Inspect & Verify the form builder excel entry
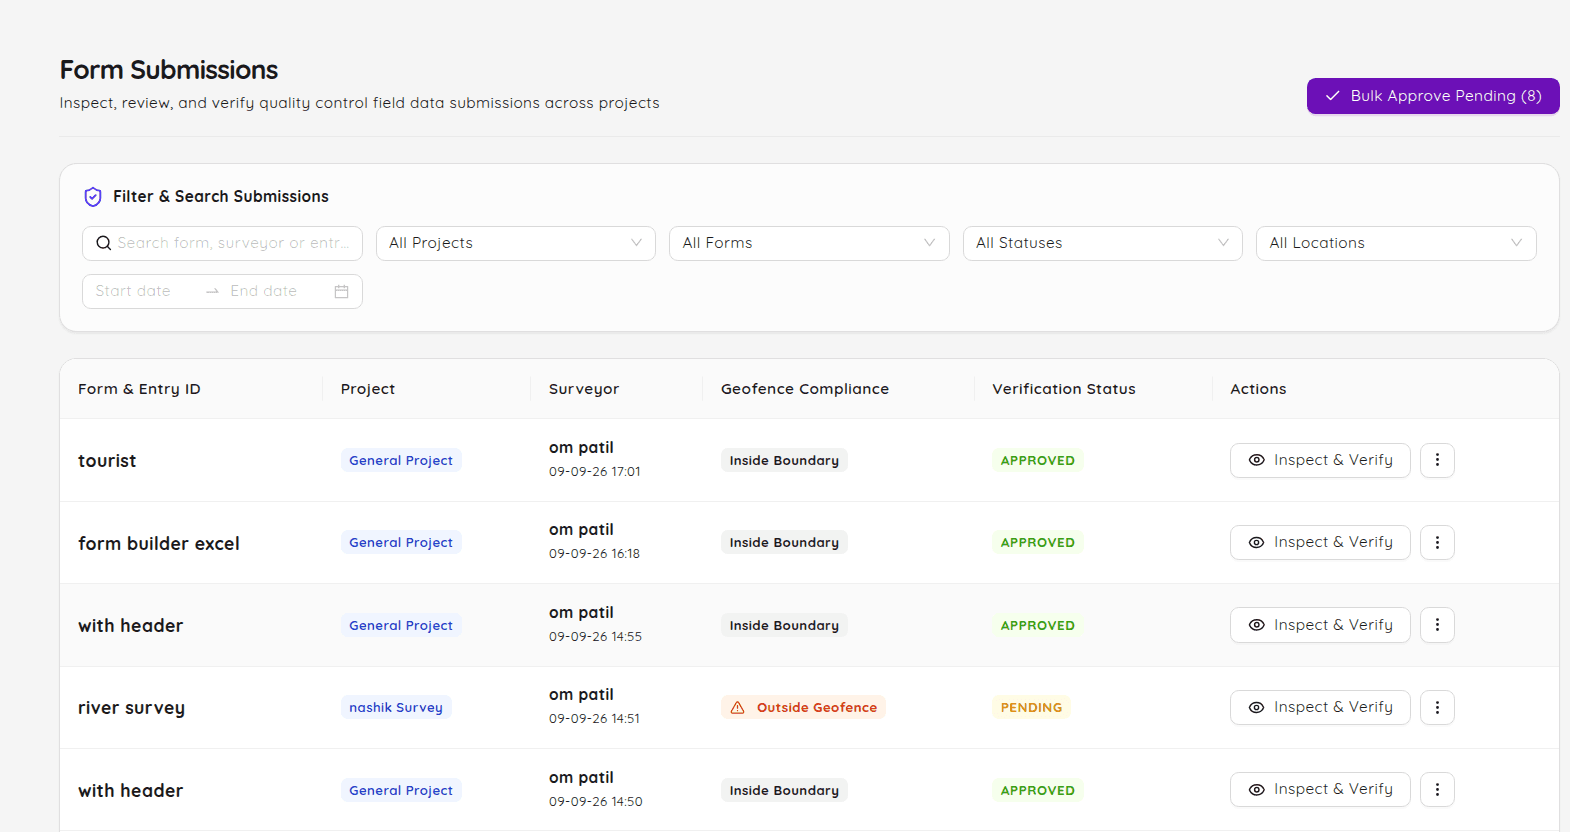Screen dimensions: 1570x832 click(1320, 542)
